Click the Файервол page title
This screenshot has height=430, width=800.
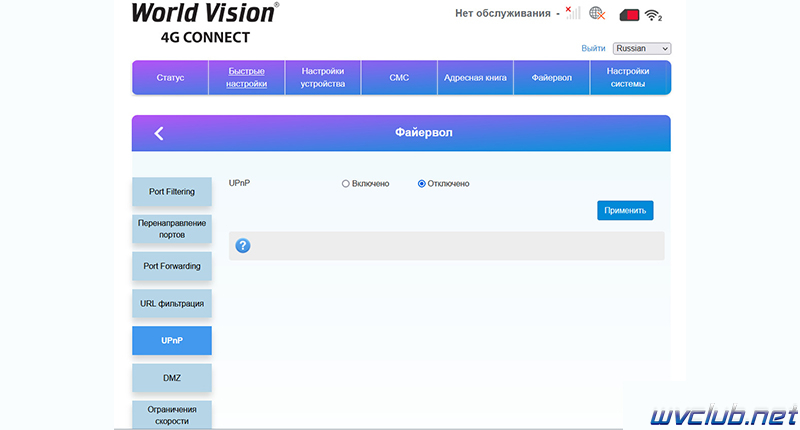coord(423,133)
